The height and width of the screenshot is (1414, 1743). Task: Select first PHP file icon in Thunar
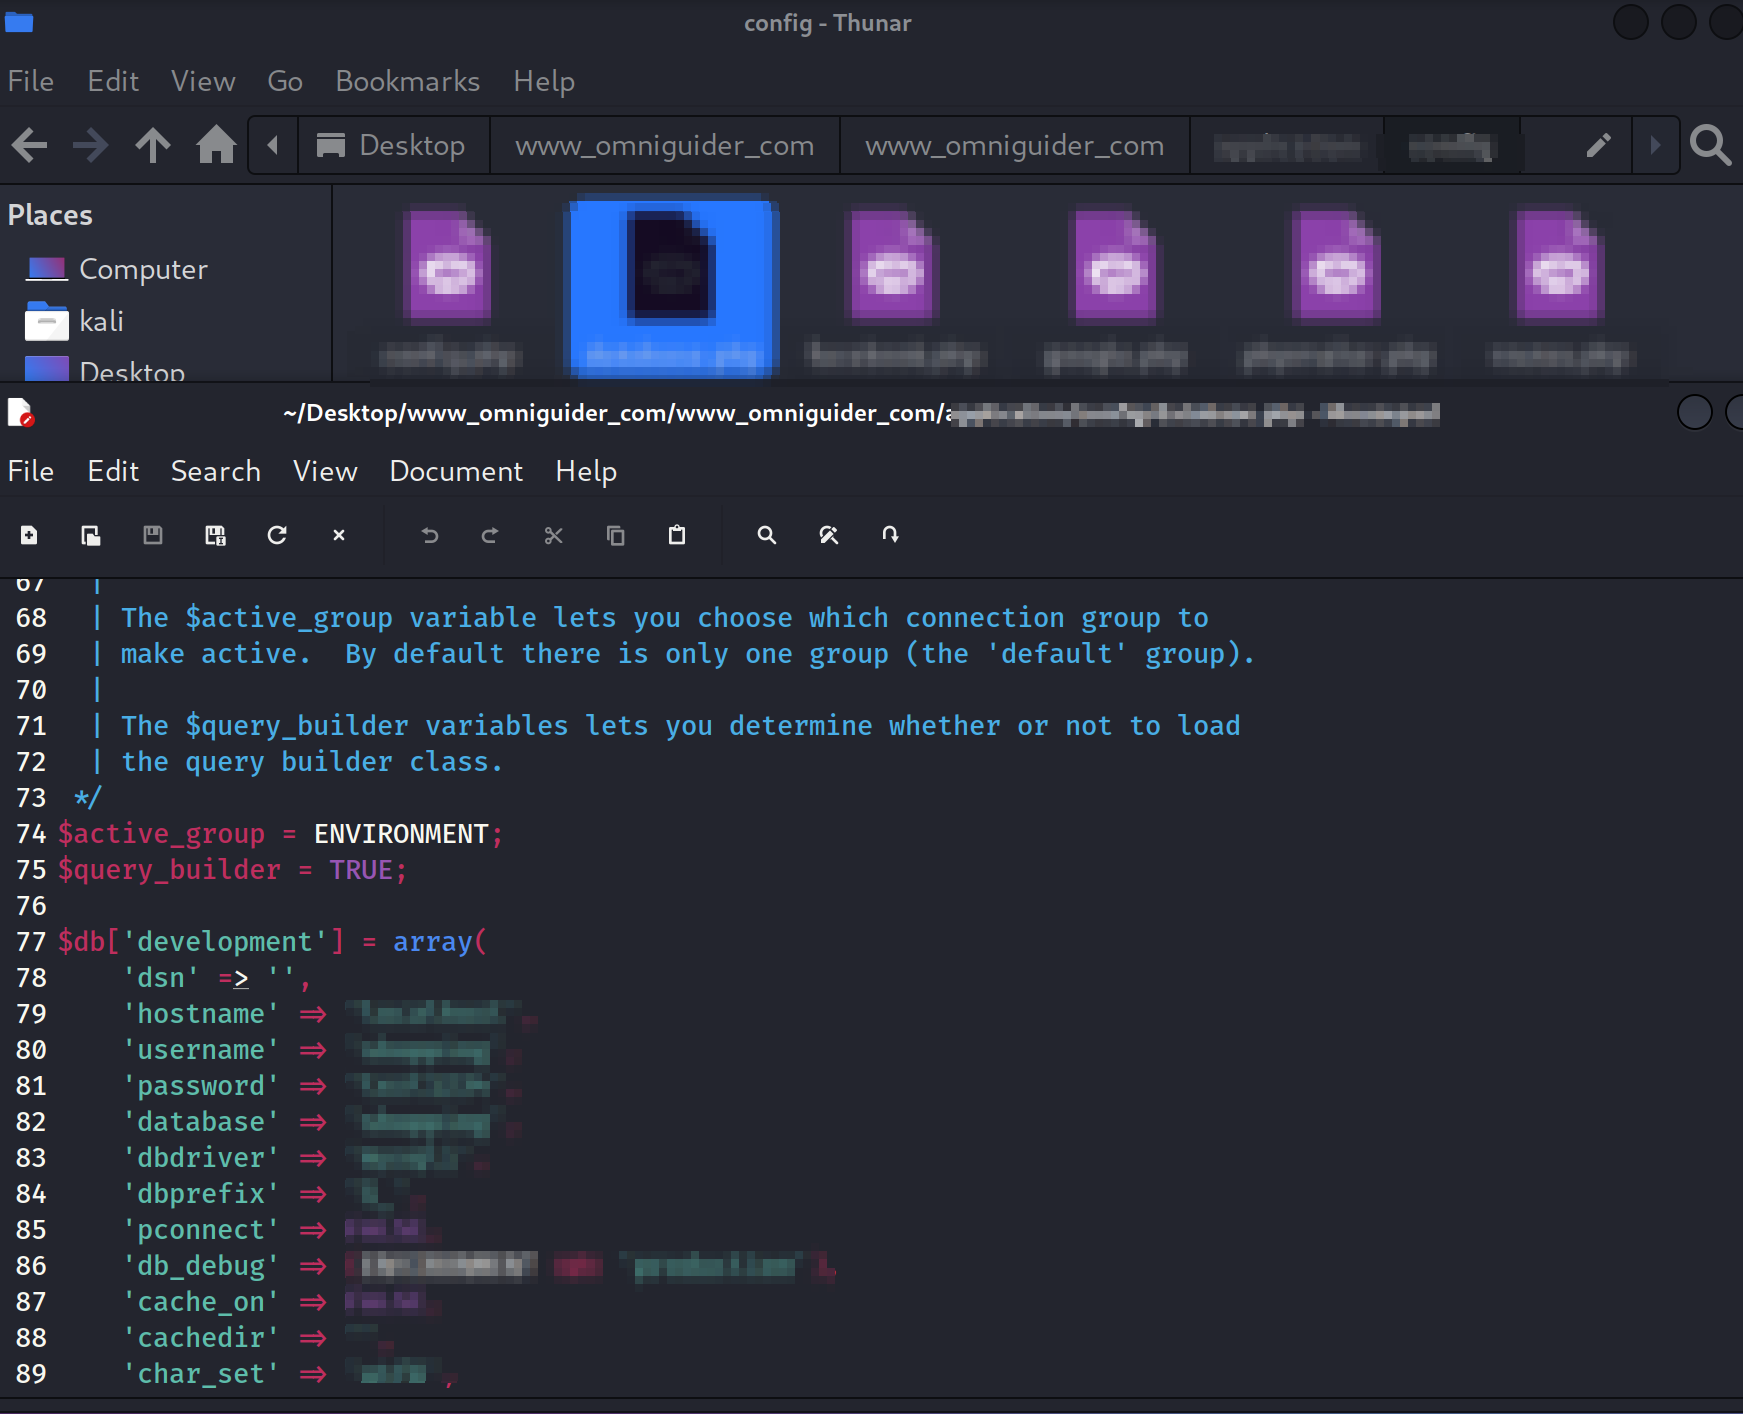click(x=449, y=266)
